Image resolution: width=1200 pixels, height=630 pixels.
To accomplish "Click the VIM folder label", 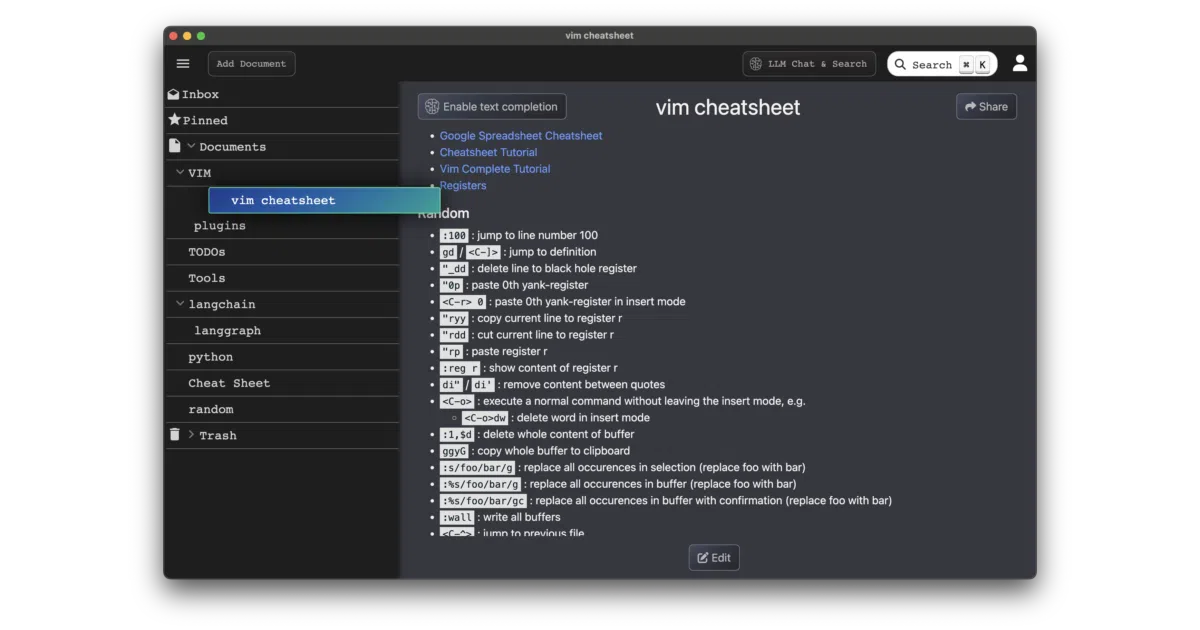I will (200, 173).
